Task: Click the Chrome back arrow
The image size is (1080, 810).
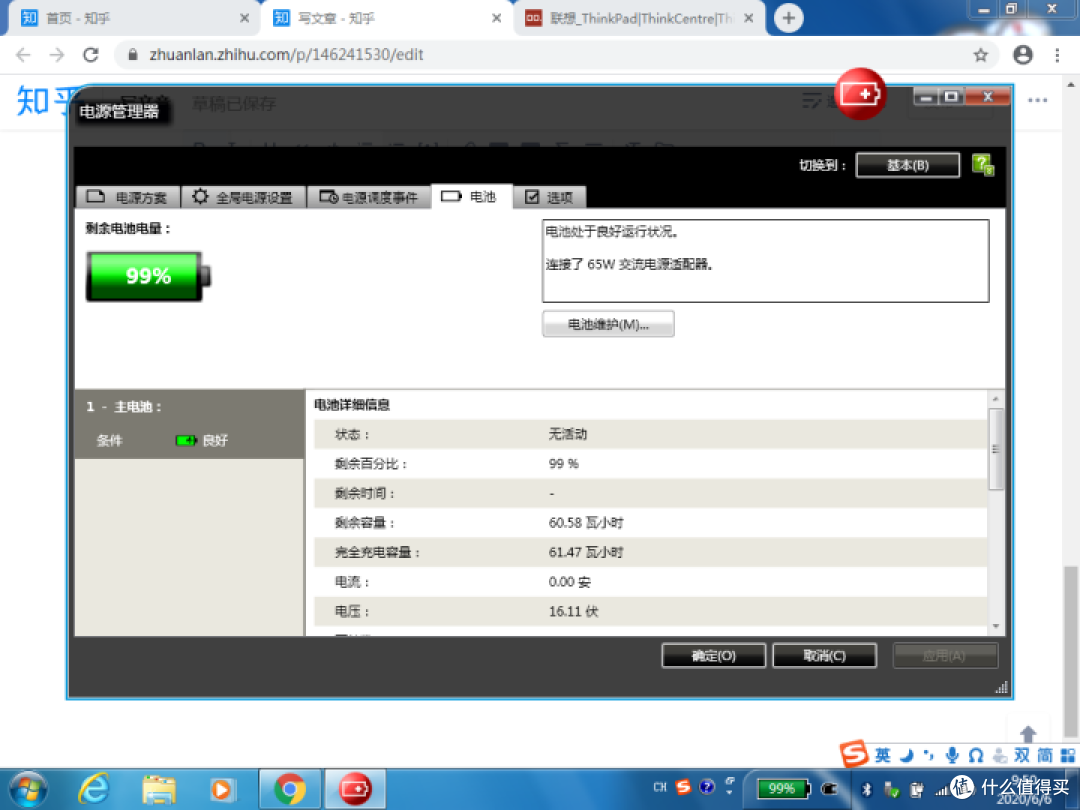Action: 23,54
